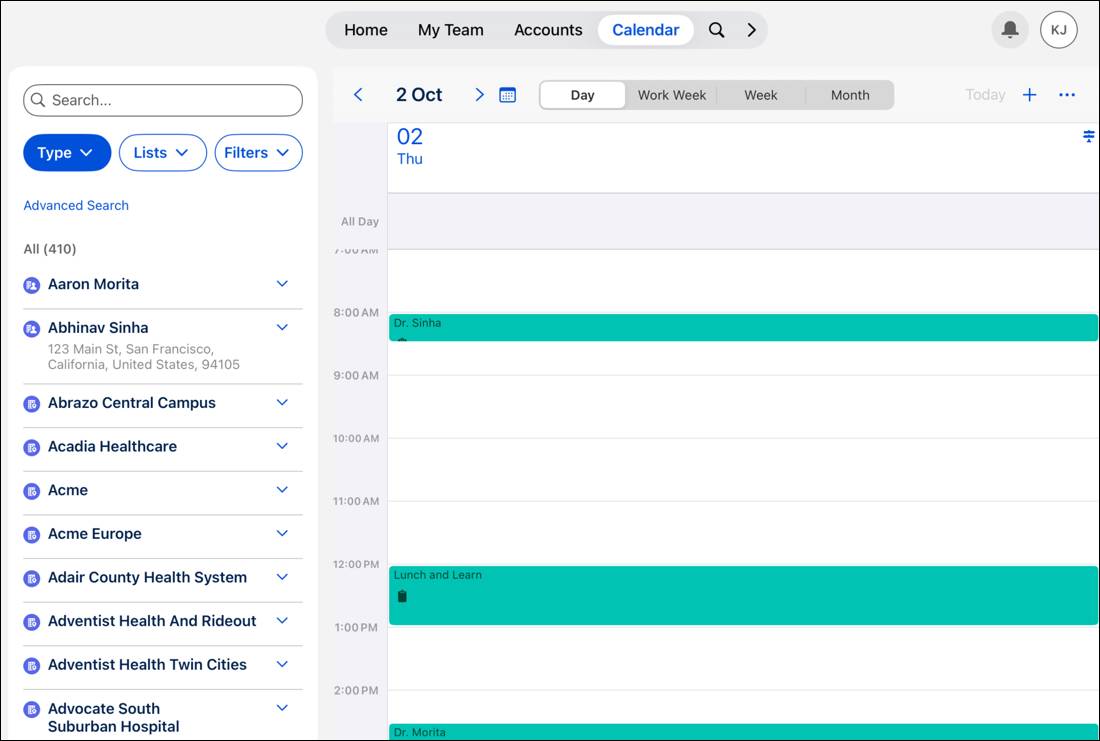Click Acme Europe account icon
The height and width of the screenshot is (741, 1100).
[32, 535]
